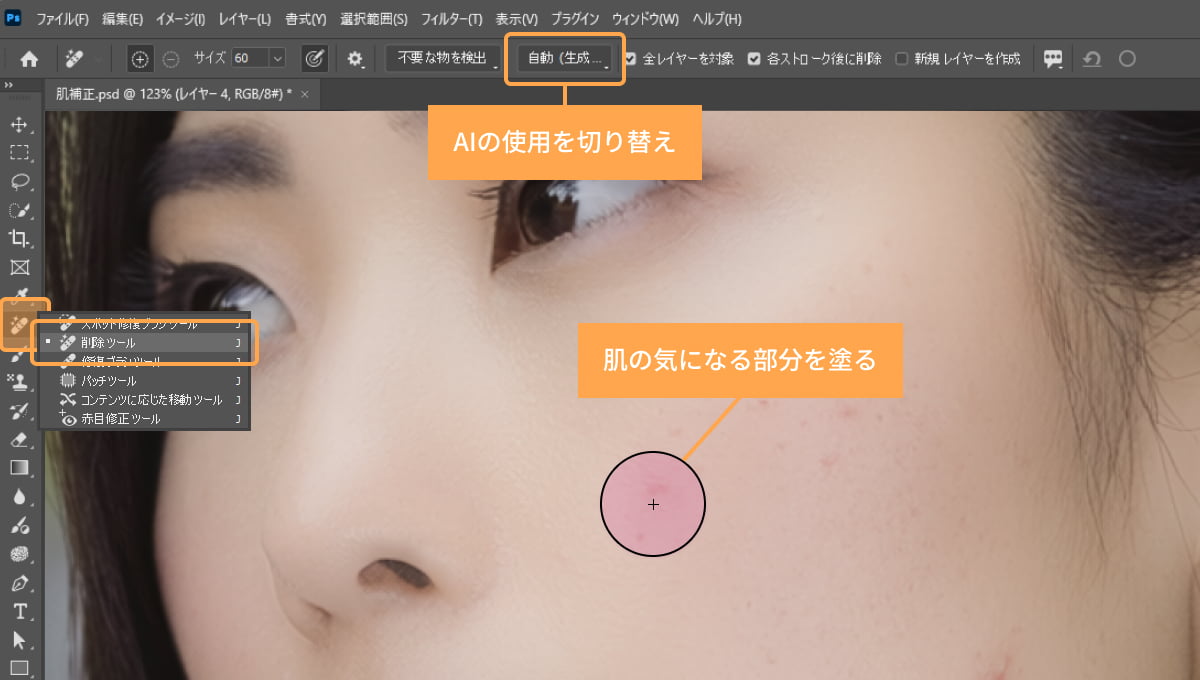1200x680 pixels.
Task: Choose the Horizontal Type tool
Action: (19, 611)
